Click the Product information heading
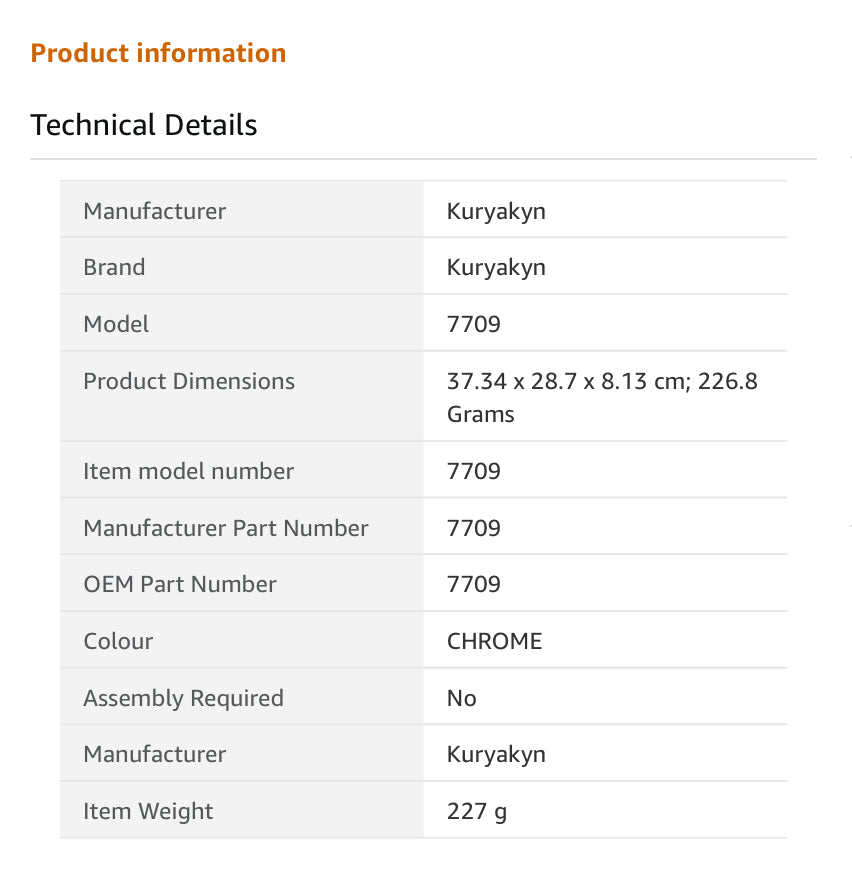This screenshot has height=882, width=852. pos(158,53)
